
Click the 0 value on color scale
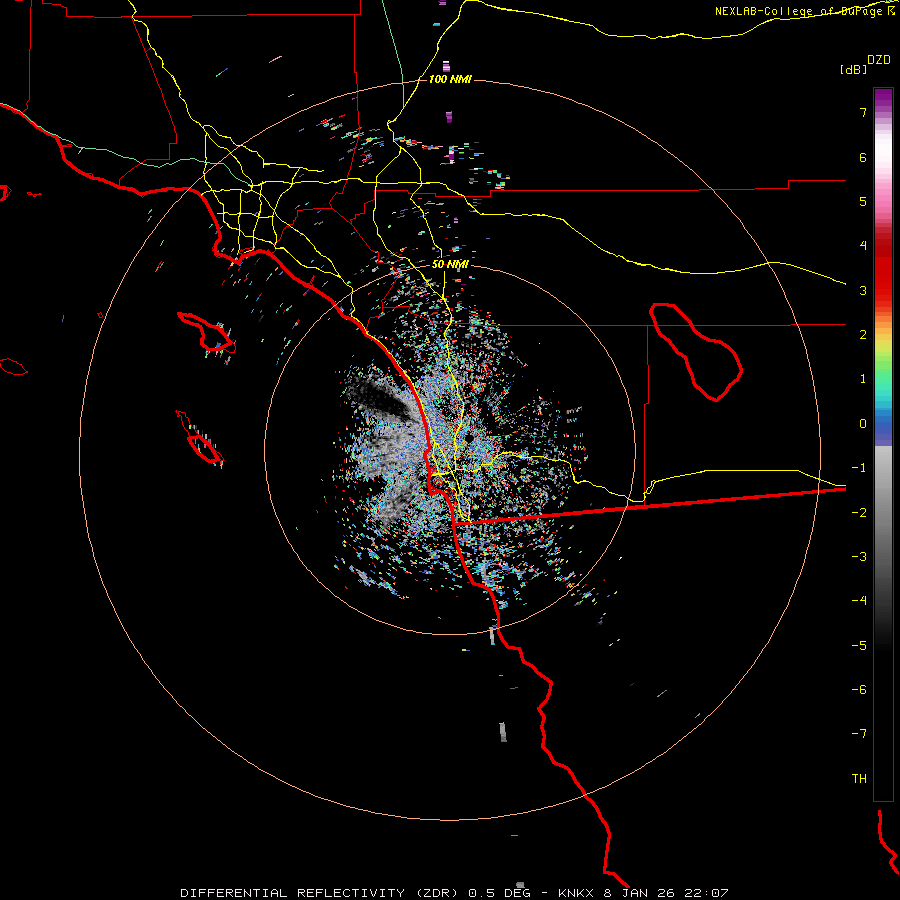point(863,424)
